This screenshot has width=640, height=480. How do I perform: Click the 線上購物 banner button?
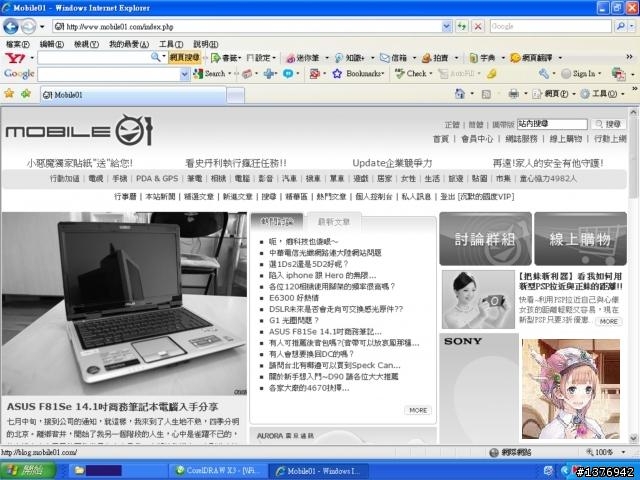coord(580,239)
